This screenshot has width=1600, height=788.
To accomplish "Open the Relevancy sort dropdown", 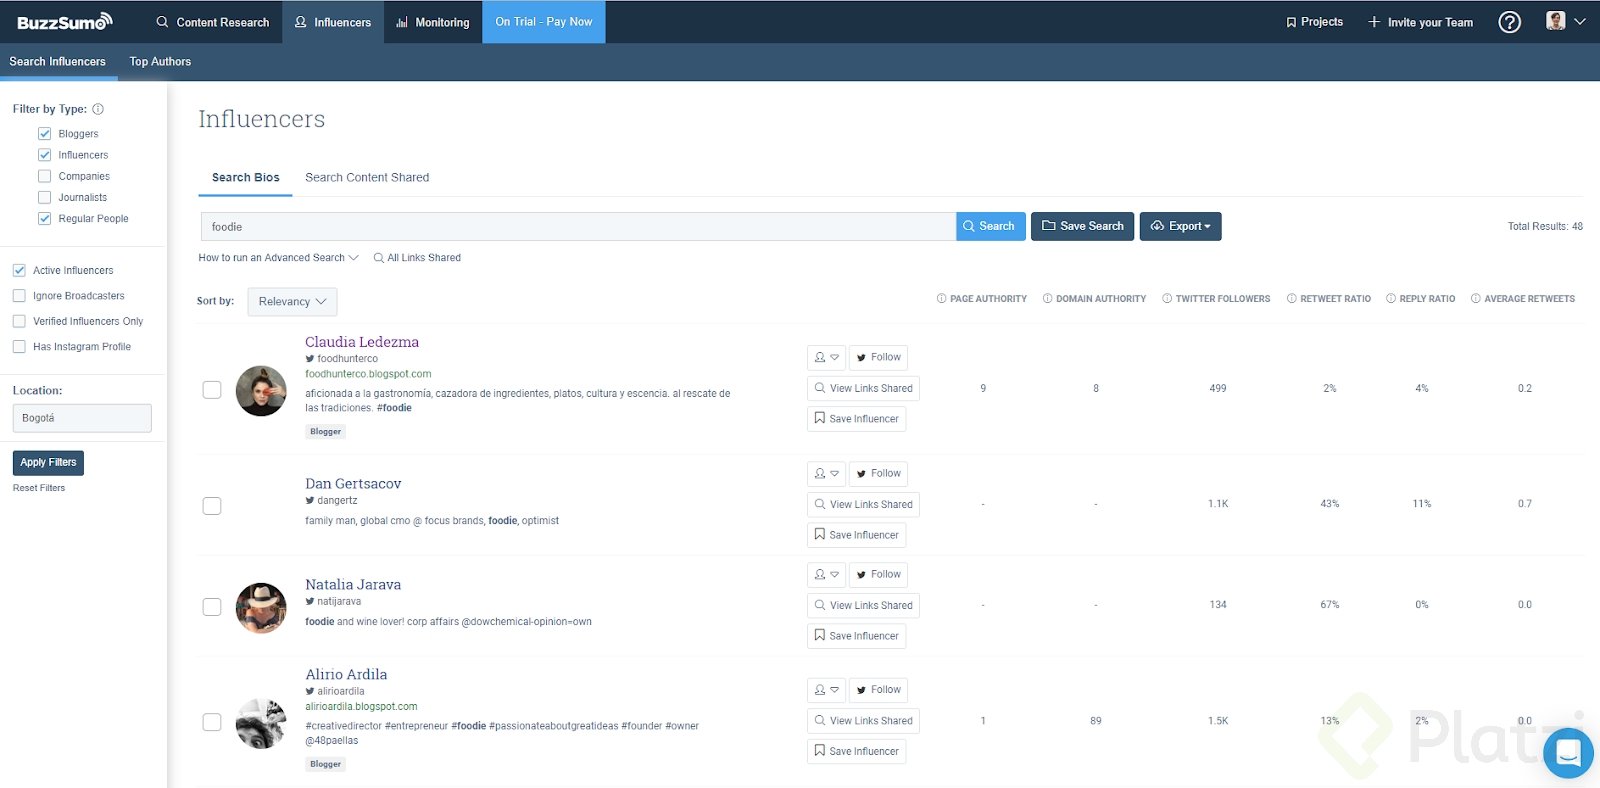I will coord(292,302).
